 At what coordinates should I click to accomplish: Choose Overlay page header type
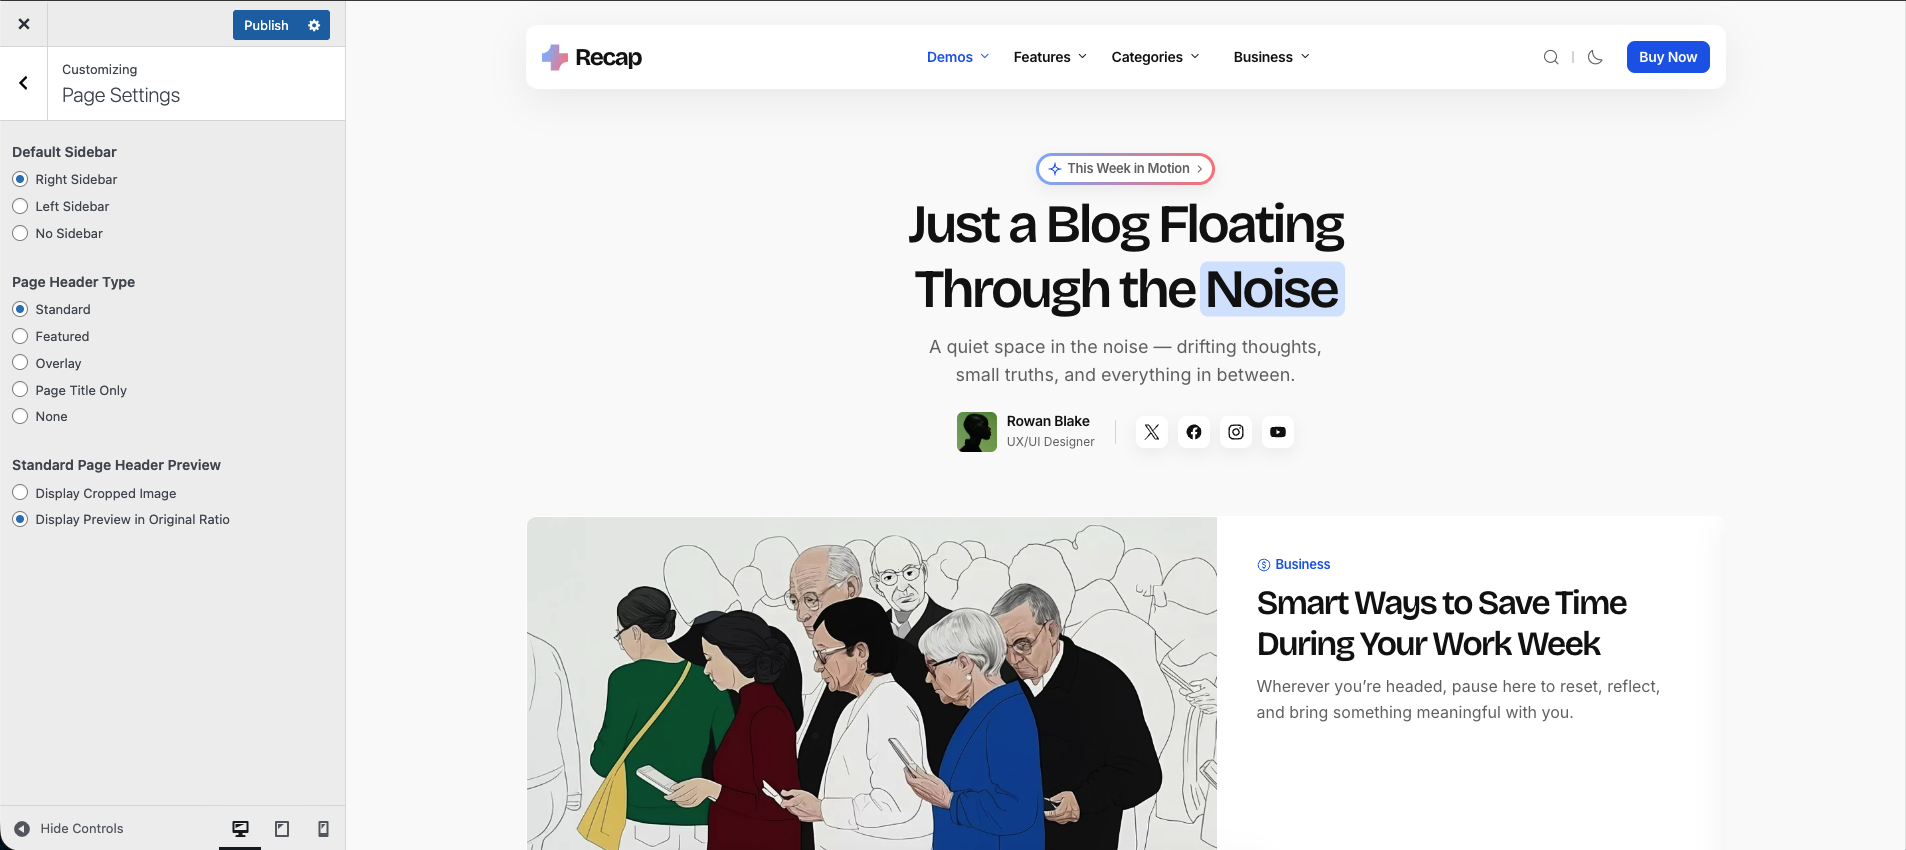(x=20, y=363)
